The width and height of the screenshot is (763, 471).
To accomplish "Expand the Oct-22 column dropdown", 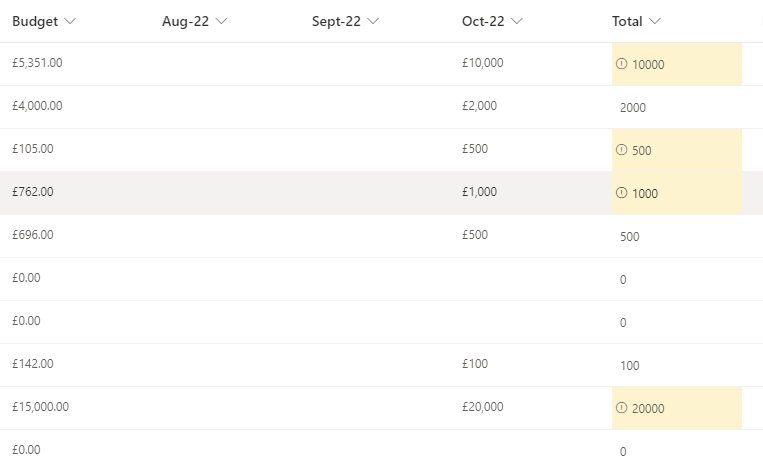I will 516,21.
